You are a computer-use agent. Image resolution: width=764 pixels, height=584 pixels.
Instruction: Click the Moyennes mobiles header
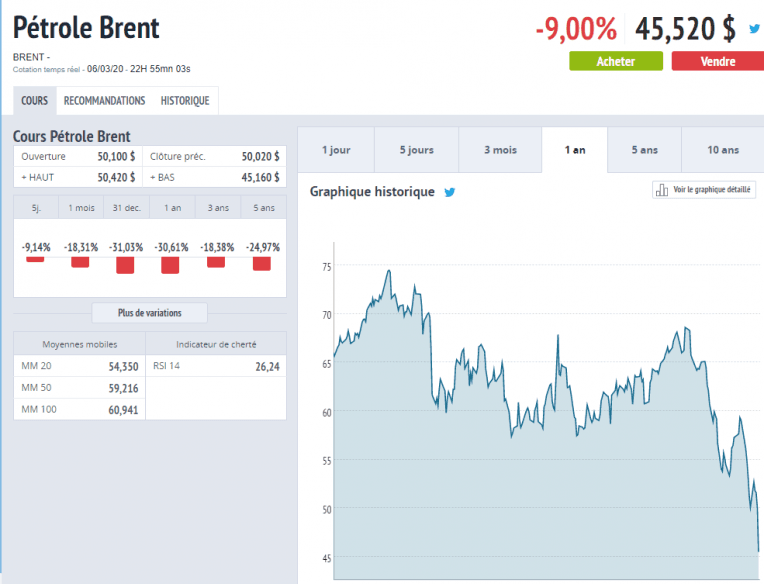(x=79, y=344)
